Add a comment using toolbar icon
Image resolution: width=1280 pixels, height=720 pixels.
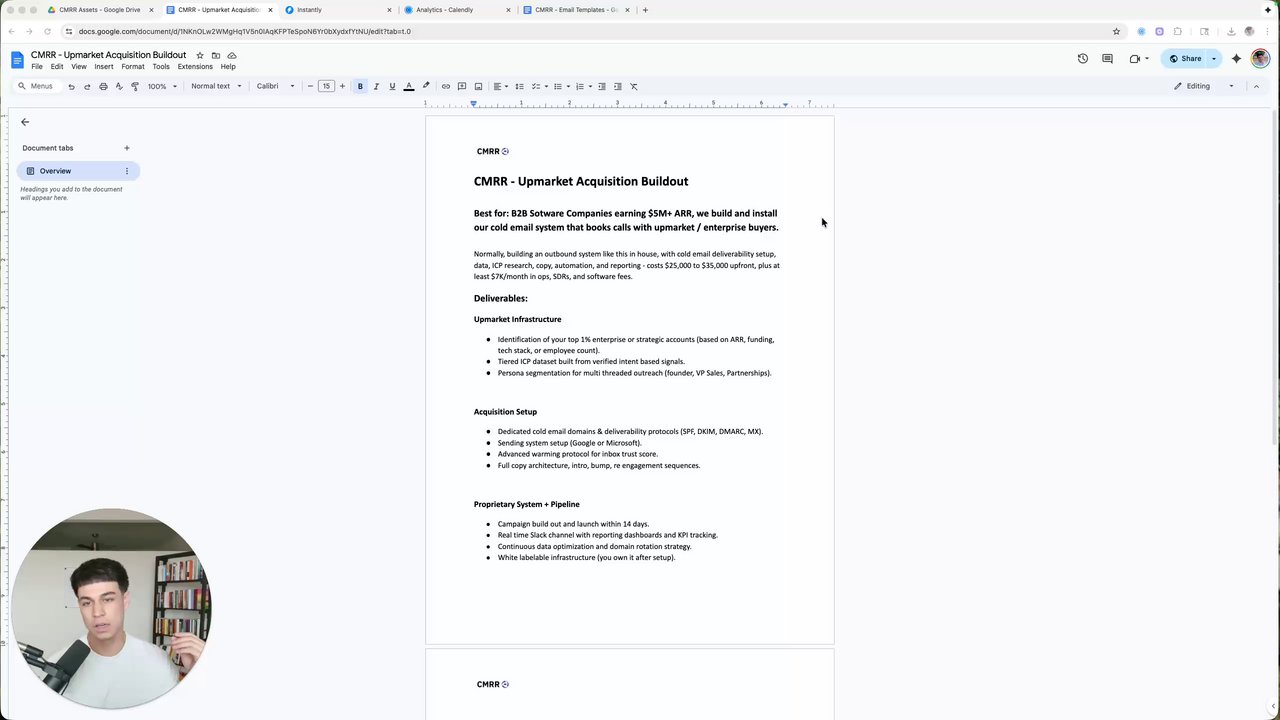[462, 86]
